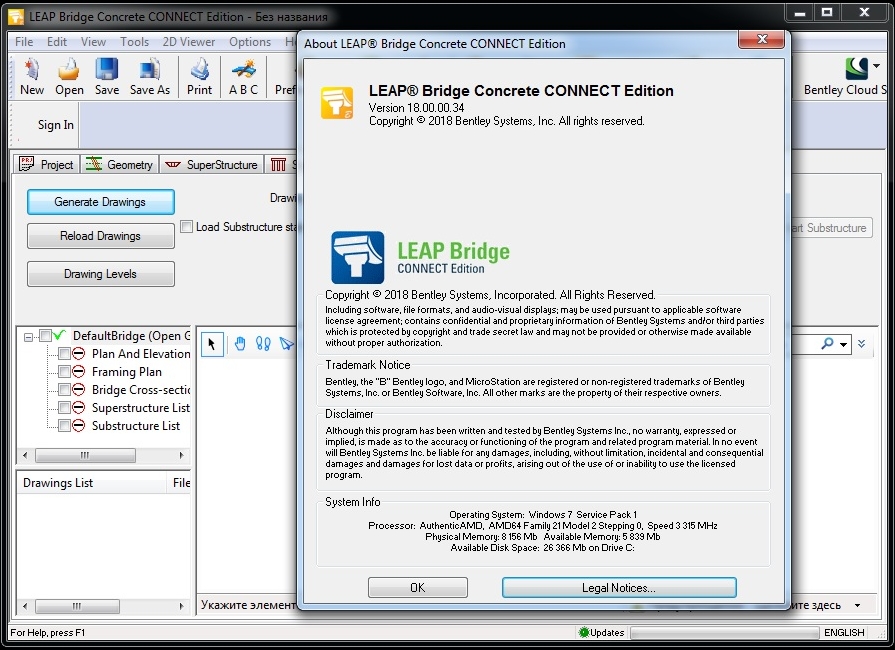Image resolution: width=895 pixels, height=650 pixels.
Task: Click the Generate Drawings button
Action: click(100, 202)
